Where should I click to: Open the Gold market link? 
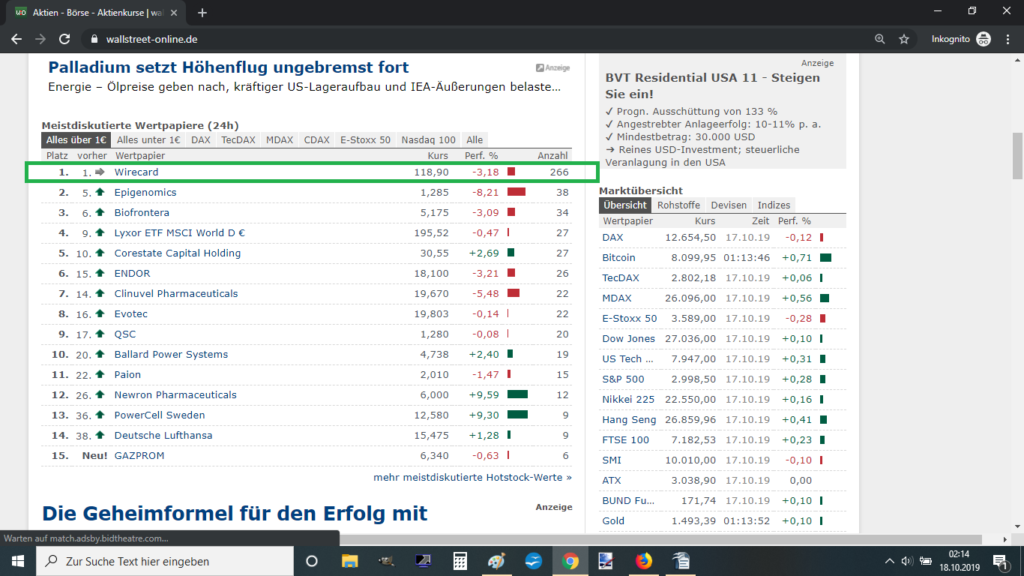click(x=613, y=521)
